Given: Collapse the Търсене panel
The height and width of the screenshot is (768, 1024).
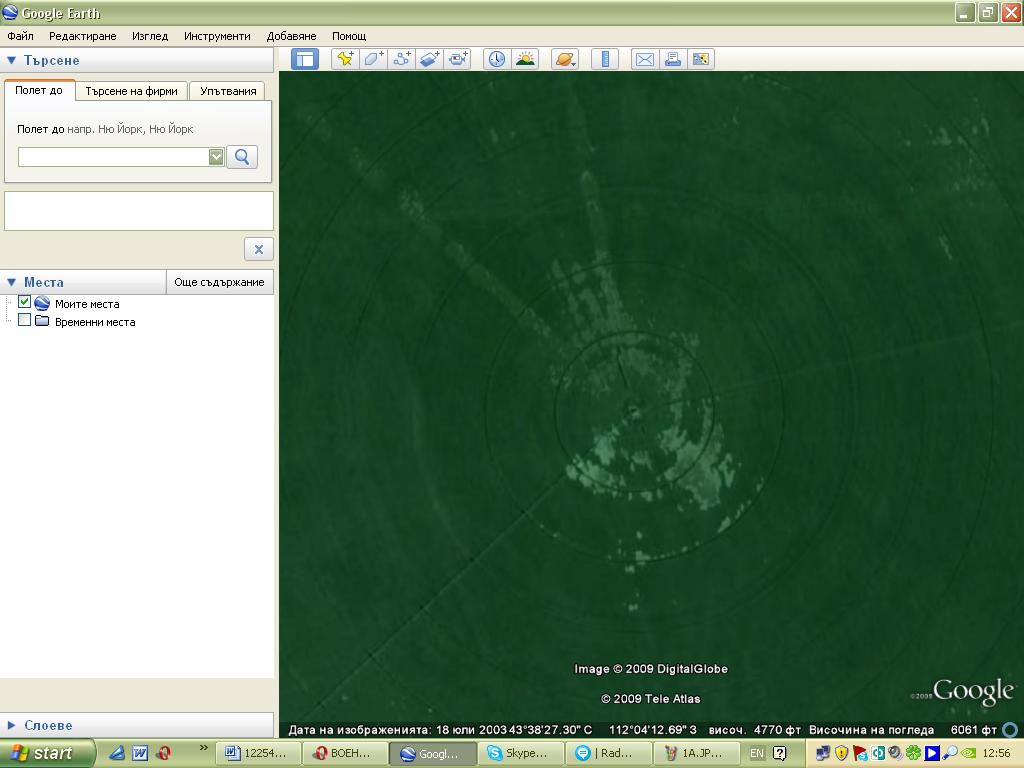Looking at the screenshot, I should tap(11, 60).
